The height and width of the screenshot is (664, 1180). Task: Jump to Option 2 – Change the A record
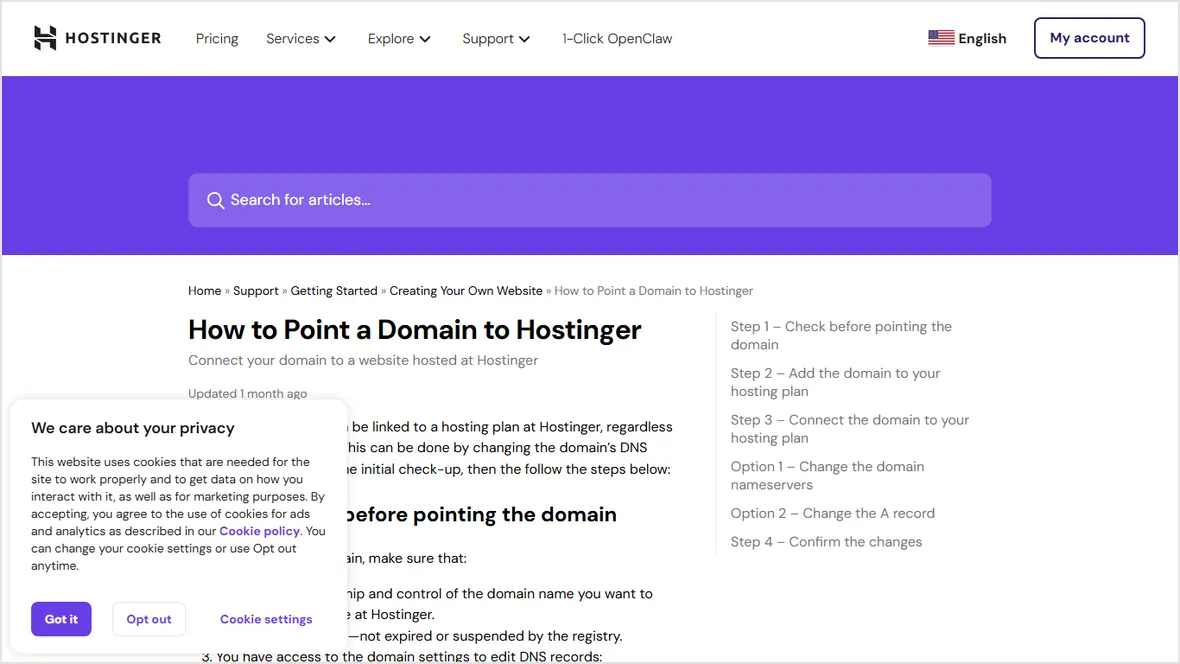[832, 513]
